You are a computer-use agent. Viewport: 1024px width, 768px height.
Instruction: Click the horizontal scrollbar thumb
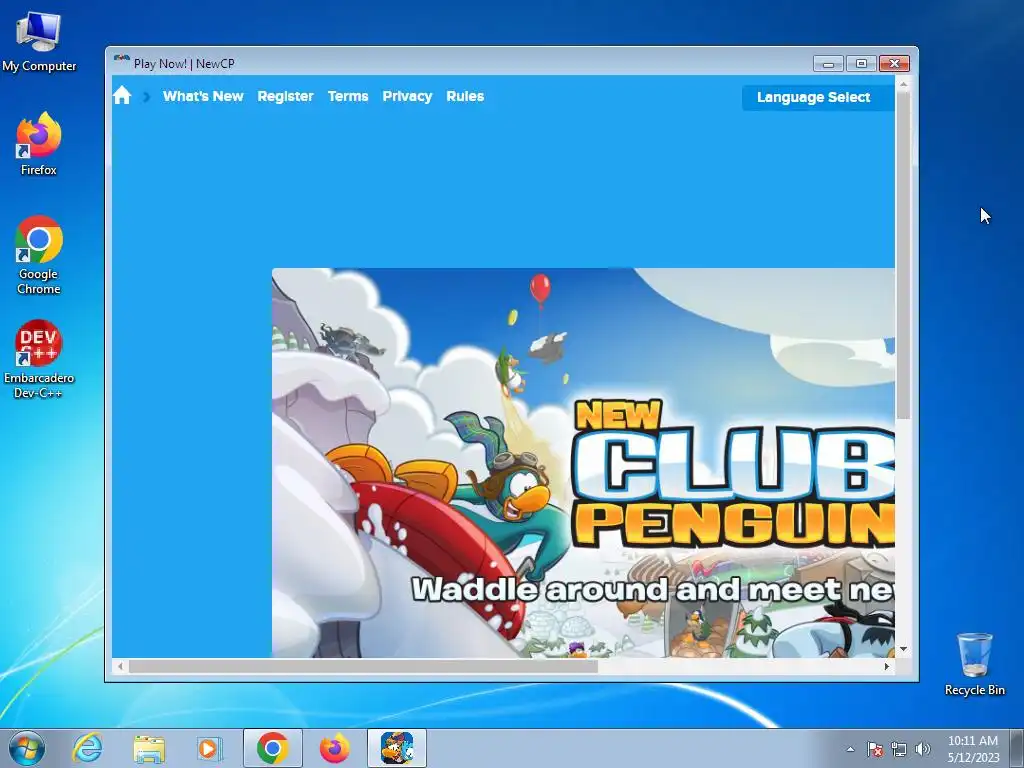pyautogui.click(x=363, y=666)
